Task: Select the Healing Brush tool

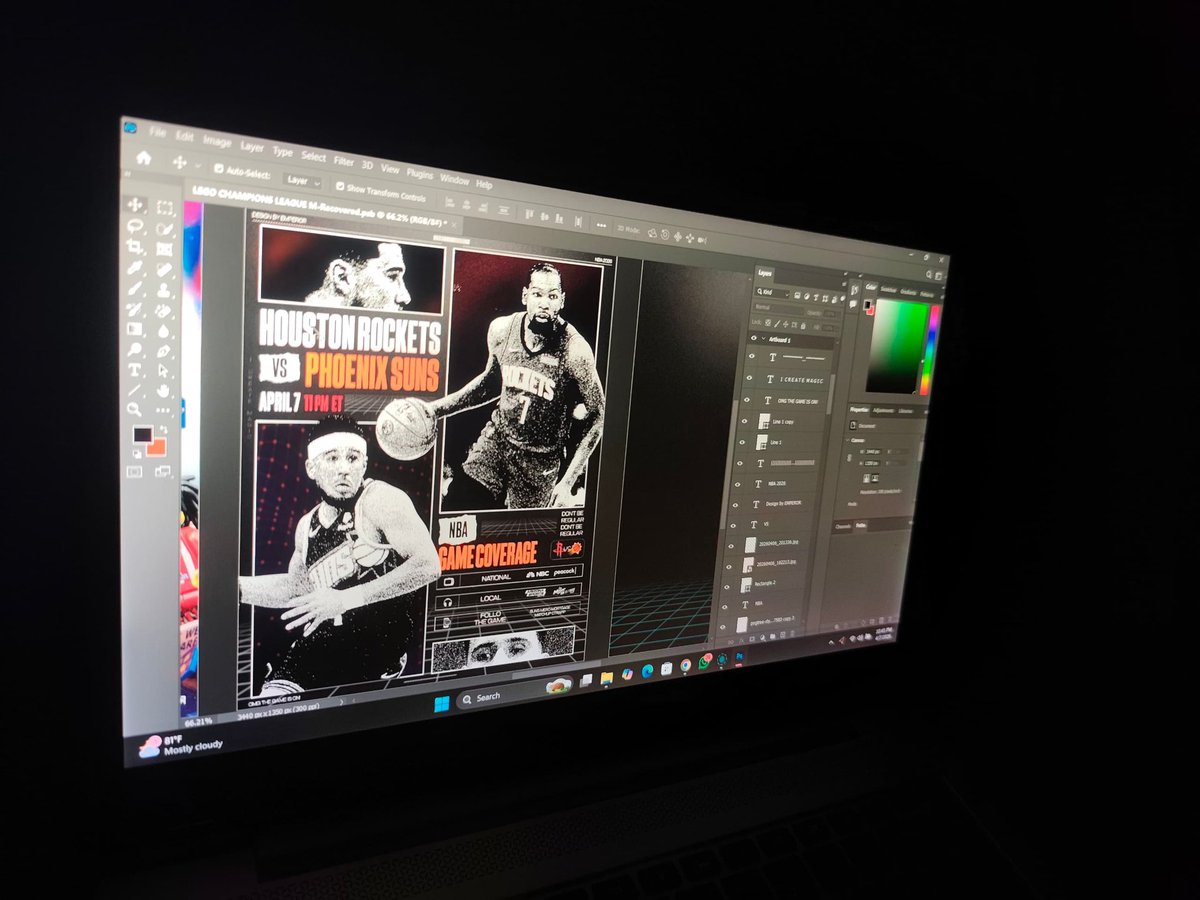Action: pos(164,270)
